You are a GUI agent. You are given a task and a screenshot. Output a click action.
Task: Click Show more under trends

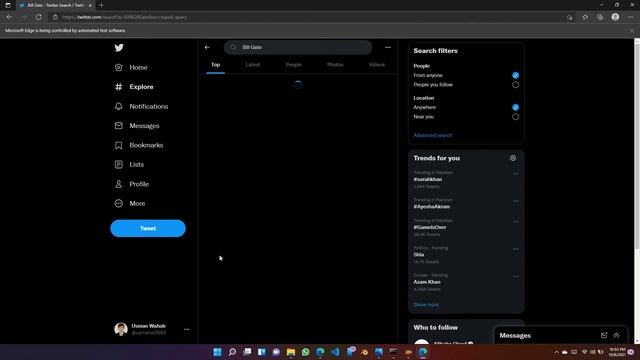[426, 304]
